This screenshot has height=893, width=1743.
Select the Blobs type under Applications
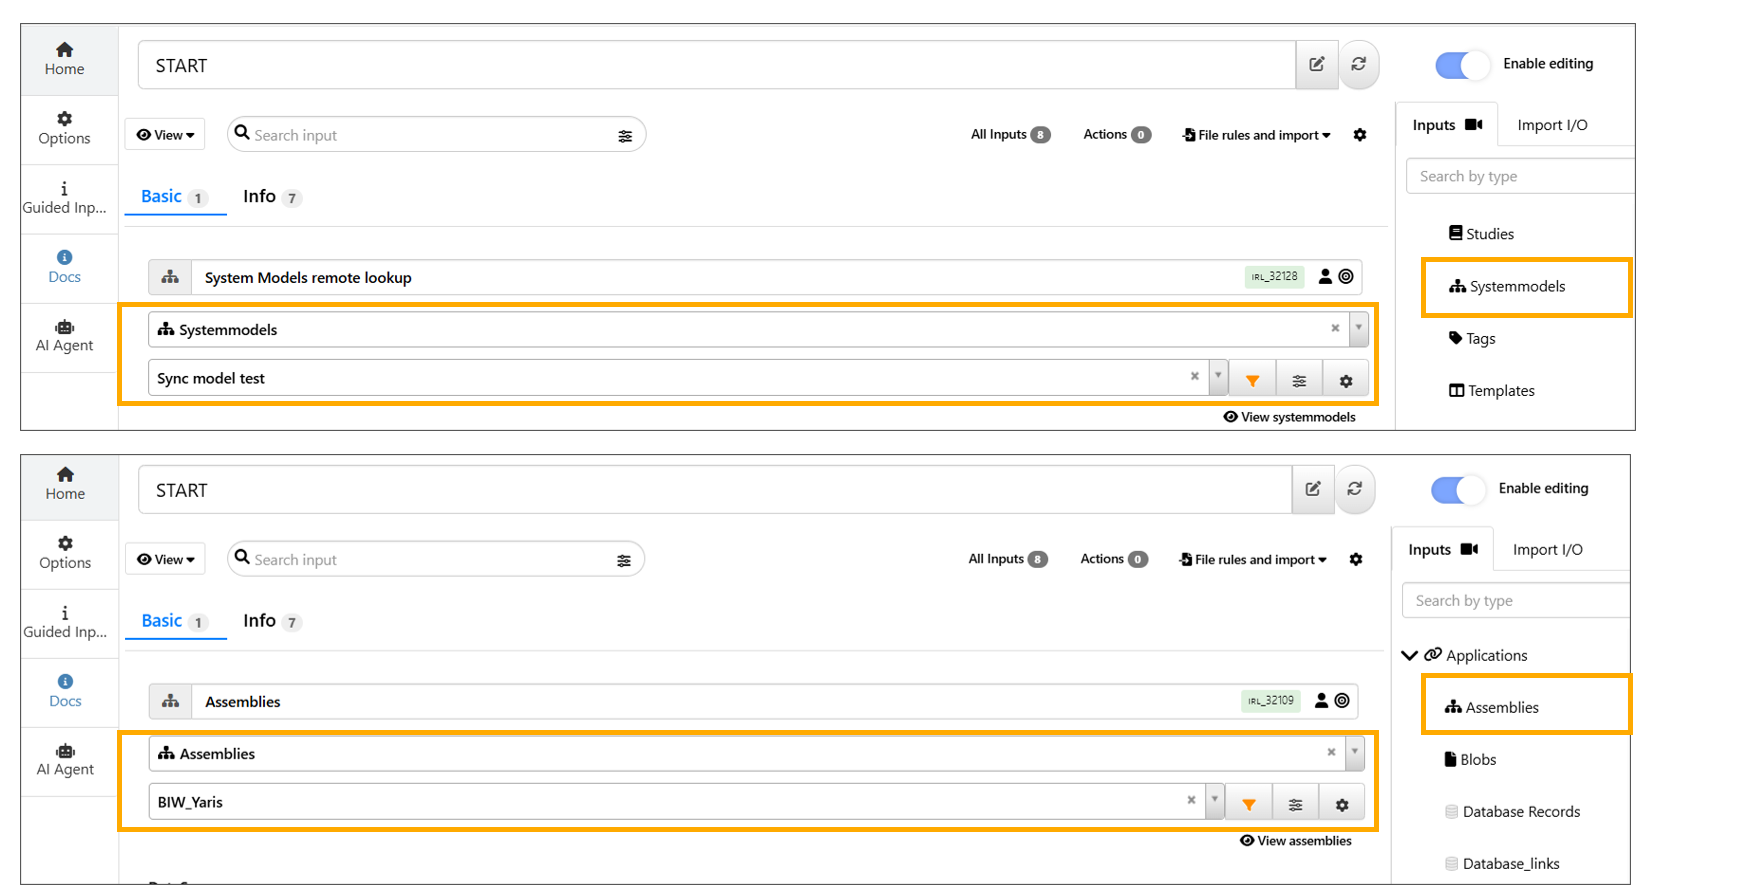click(1477, 760)
